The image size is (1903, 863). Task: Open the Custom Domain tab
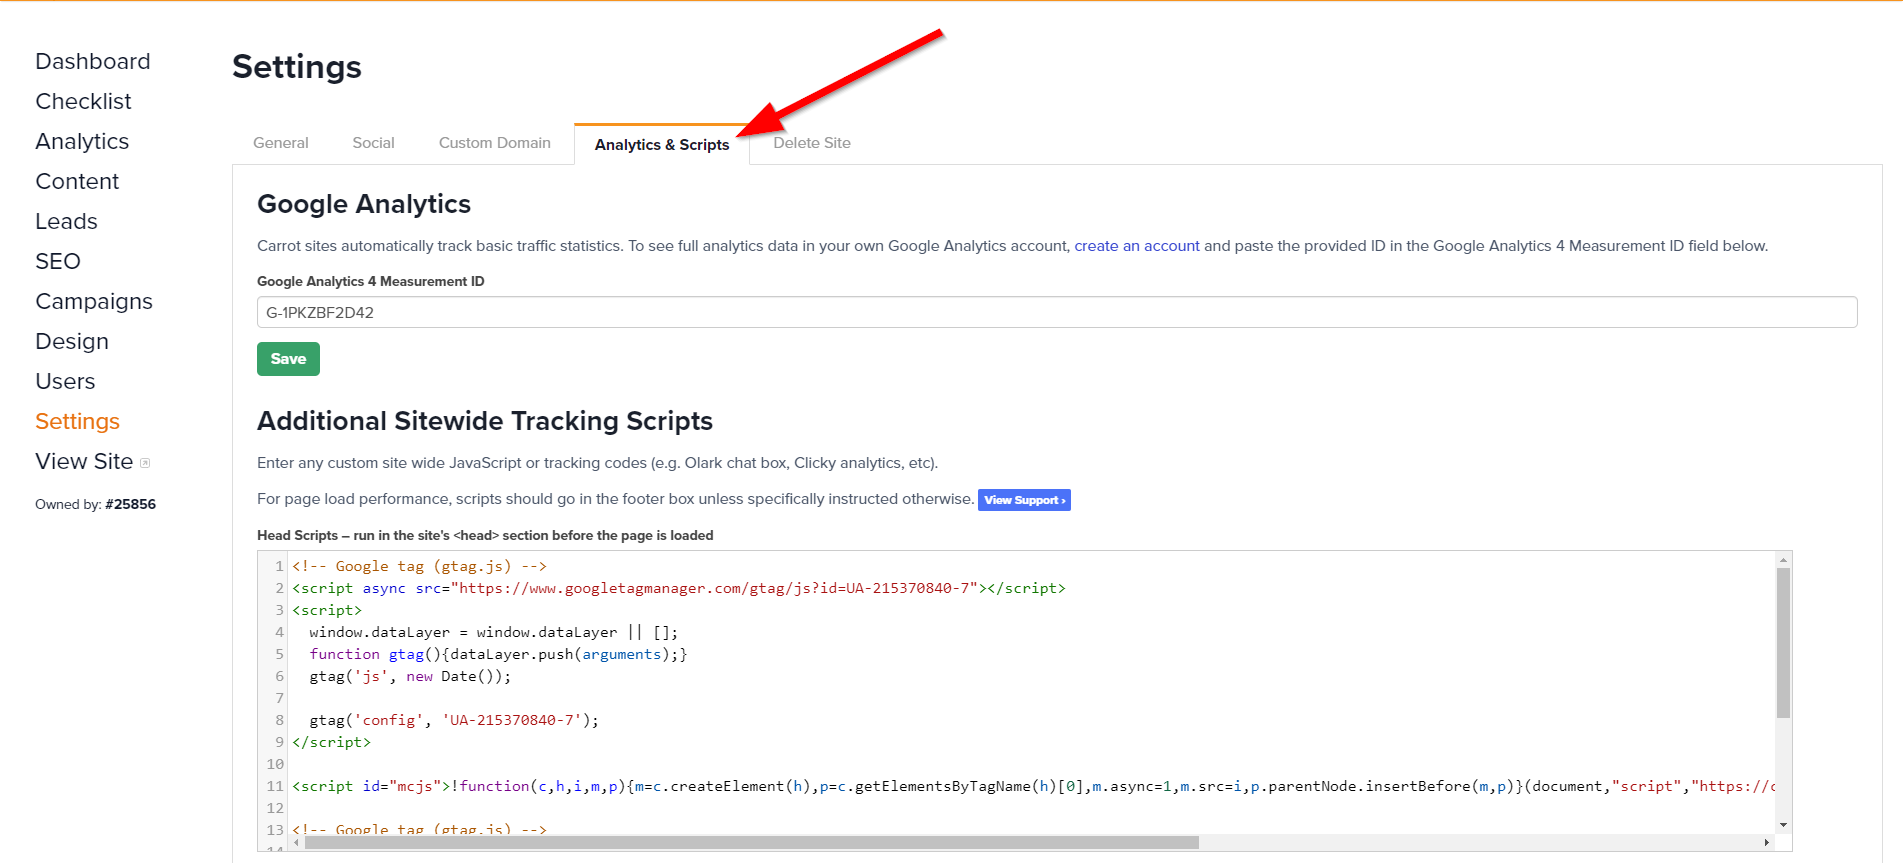click(494, 143)
